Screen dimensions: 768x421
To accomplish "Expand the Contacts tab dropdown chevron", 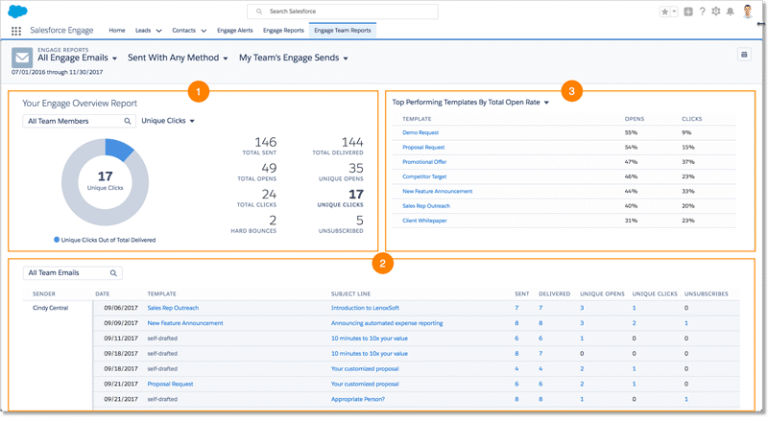I will [204, 31].
